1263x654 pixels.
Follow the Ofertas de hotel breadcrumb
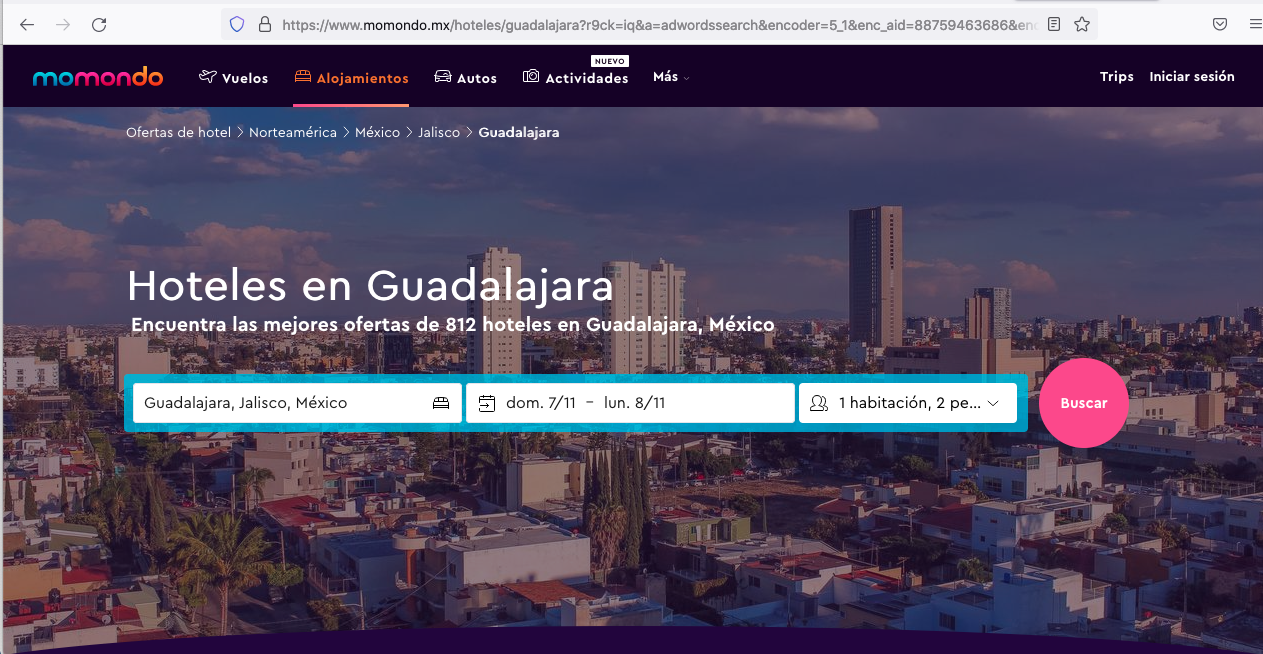click(x=178, y=132)
